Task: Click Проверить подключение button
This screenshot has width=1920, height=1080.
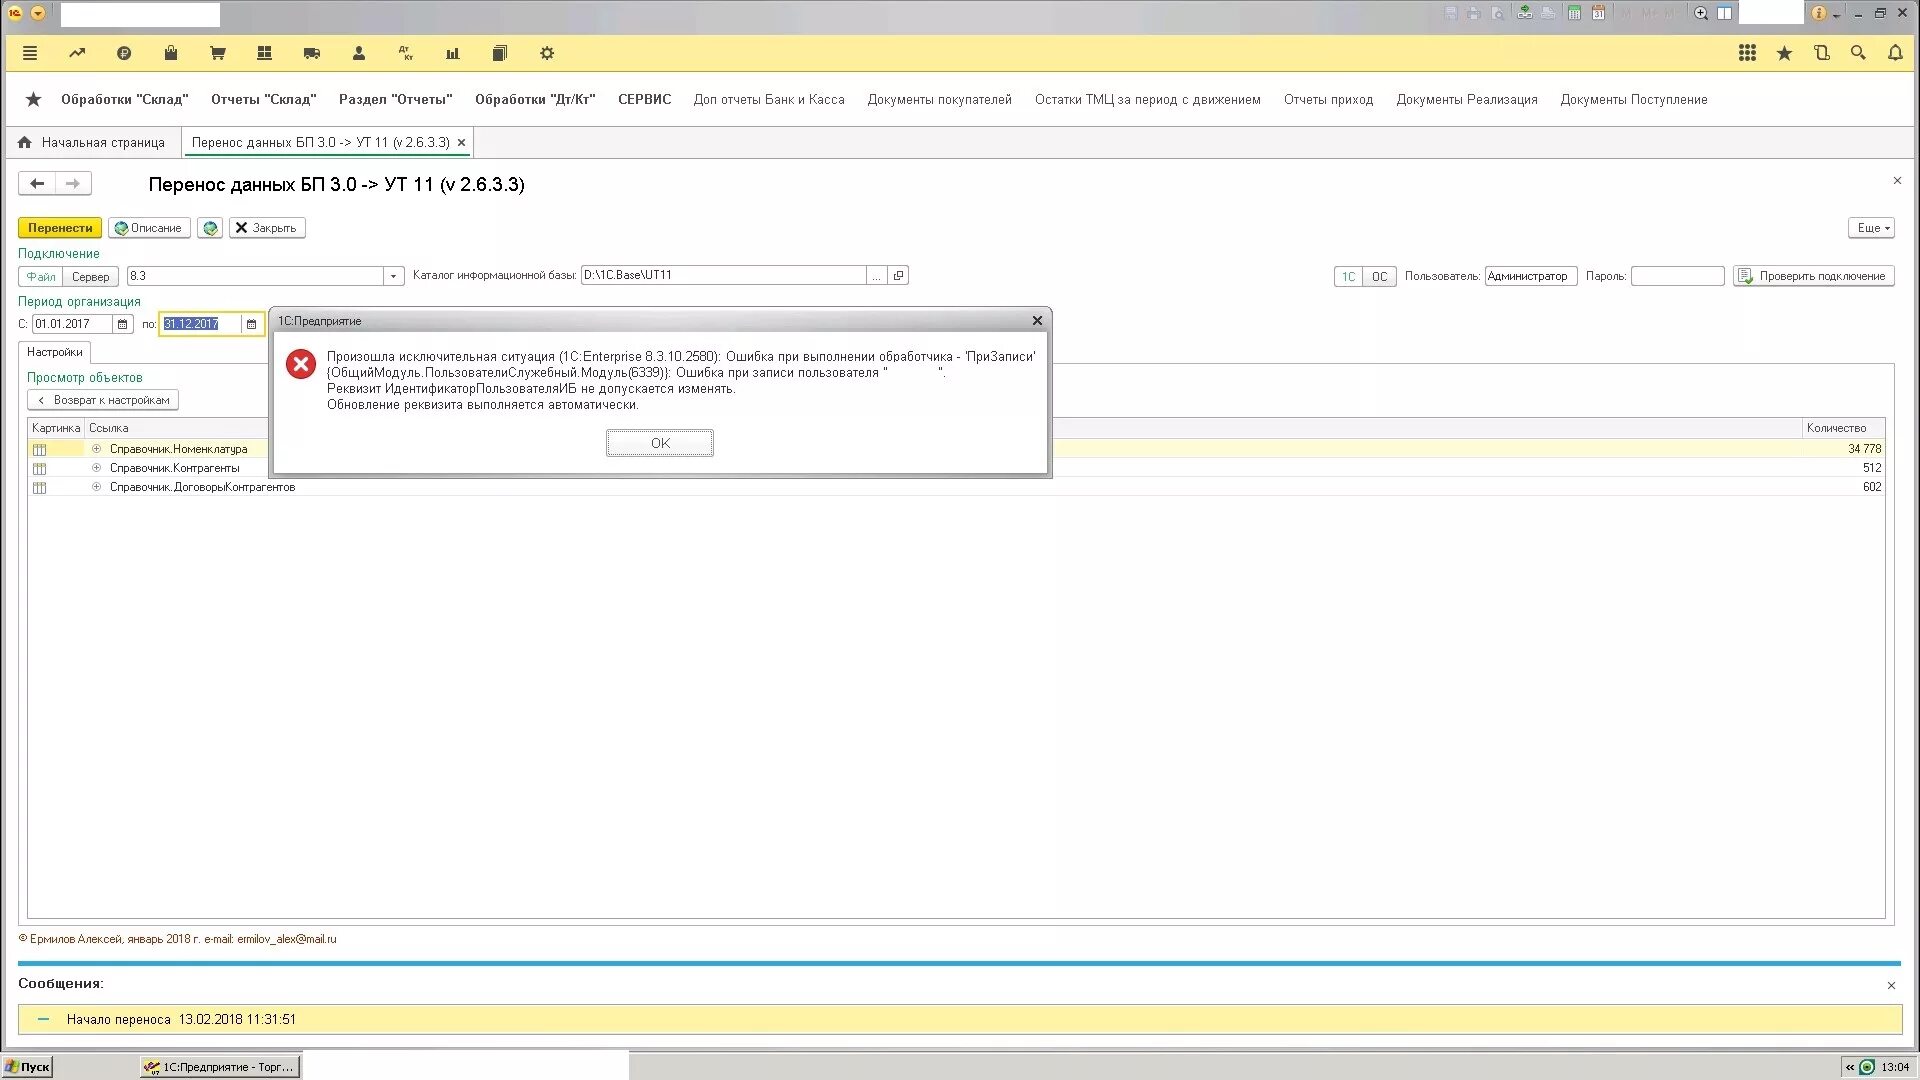Action: 1813,276
